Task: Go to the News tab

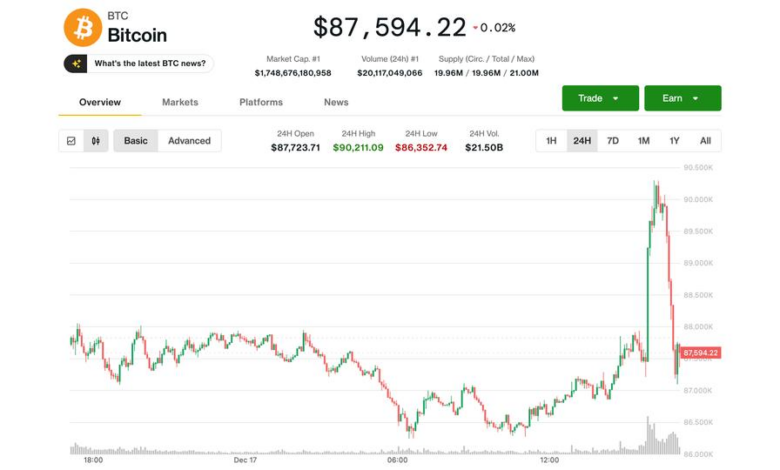Action: coord(336,102)
